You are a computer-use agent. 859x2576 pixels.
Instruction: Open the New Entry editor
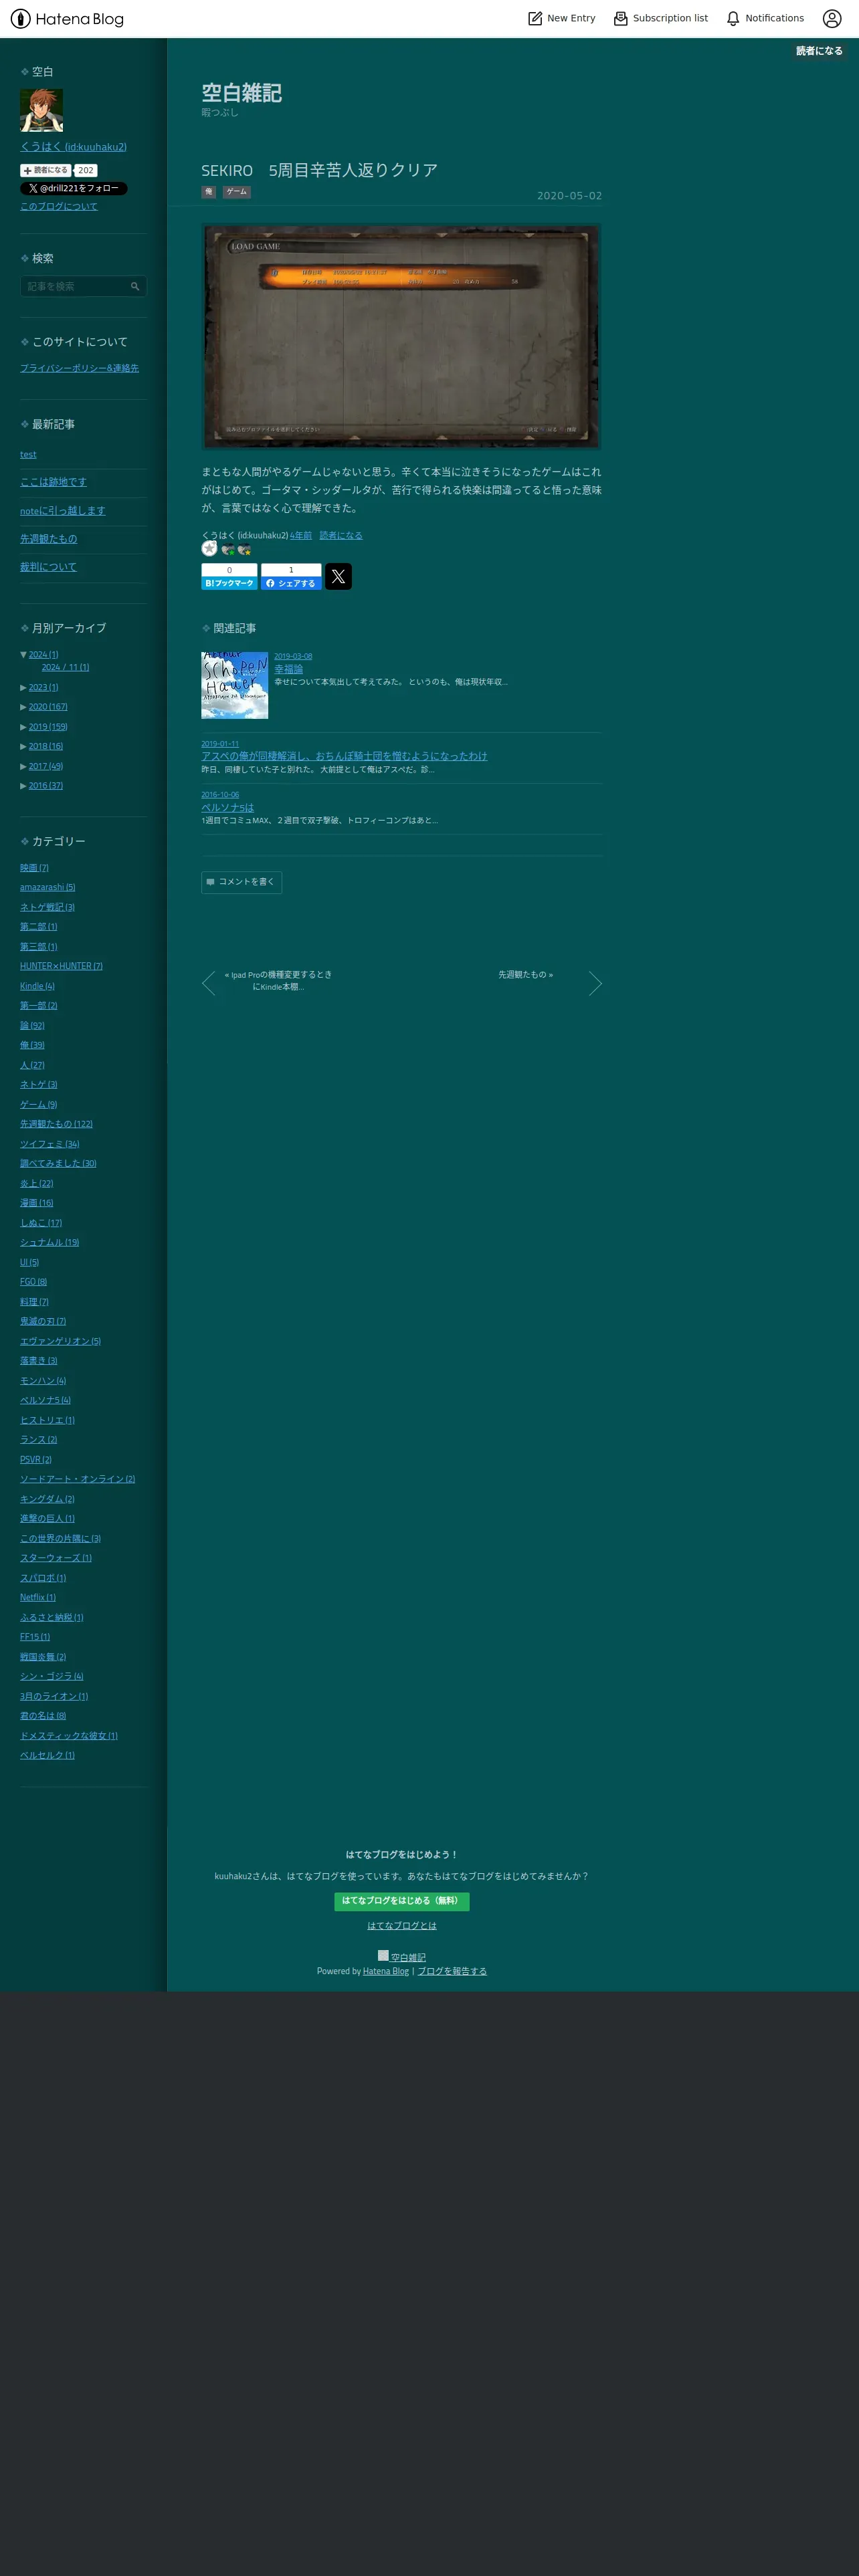point(561,18)
